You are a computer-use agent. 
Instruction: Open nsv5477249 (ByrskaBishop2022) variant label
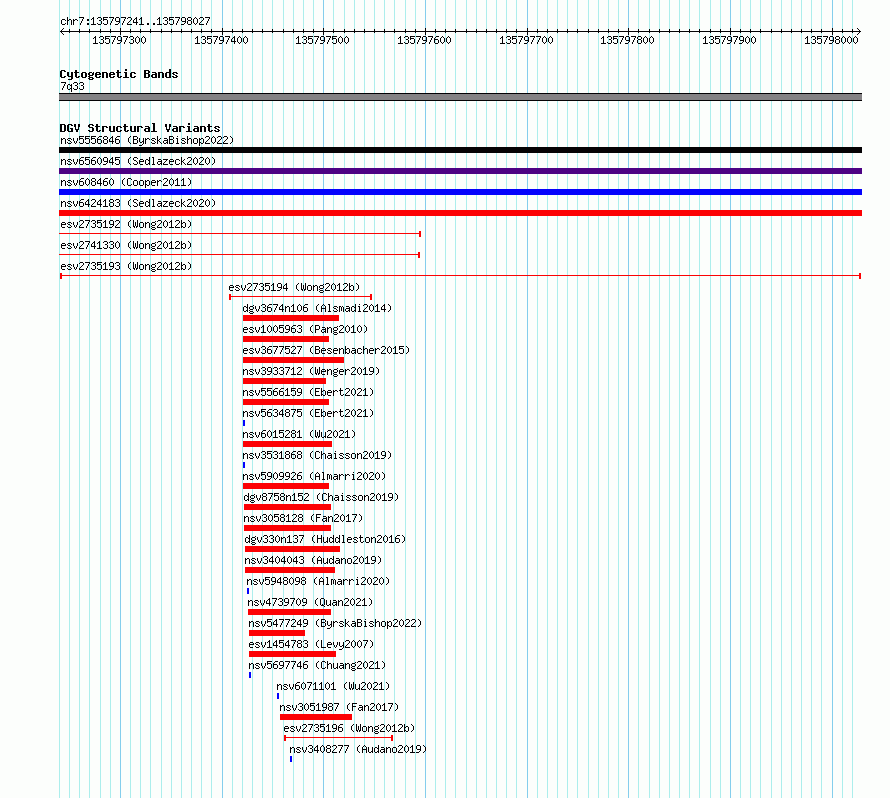[x=335, y=623]
